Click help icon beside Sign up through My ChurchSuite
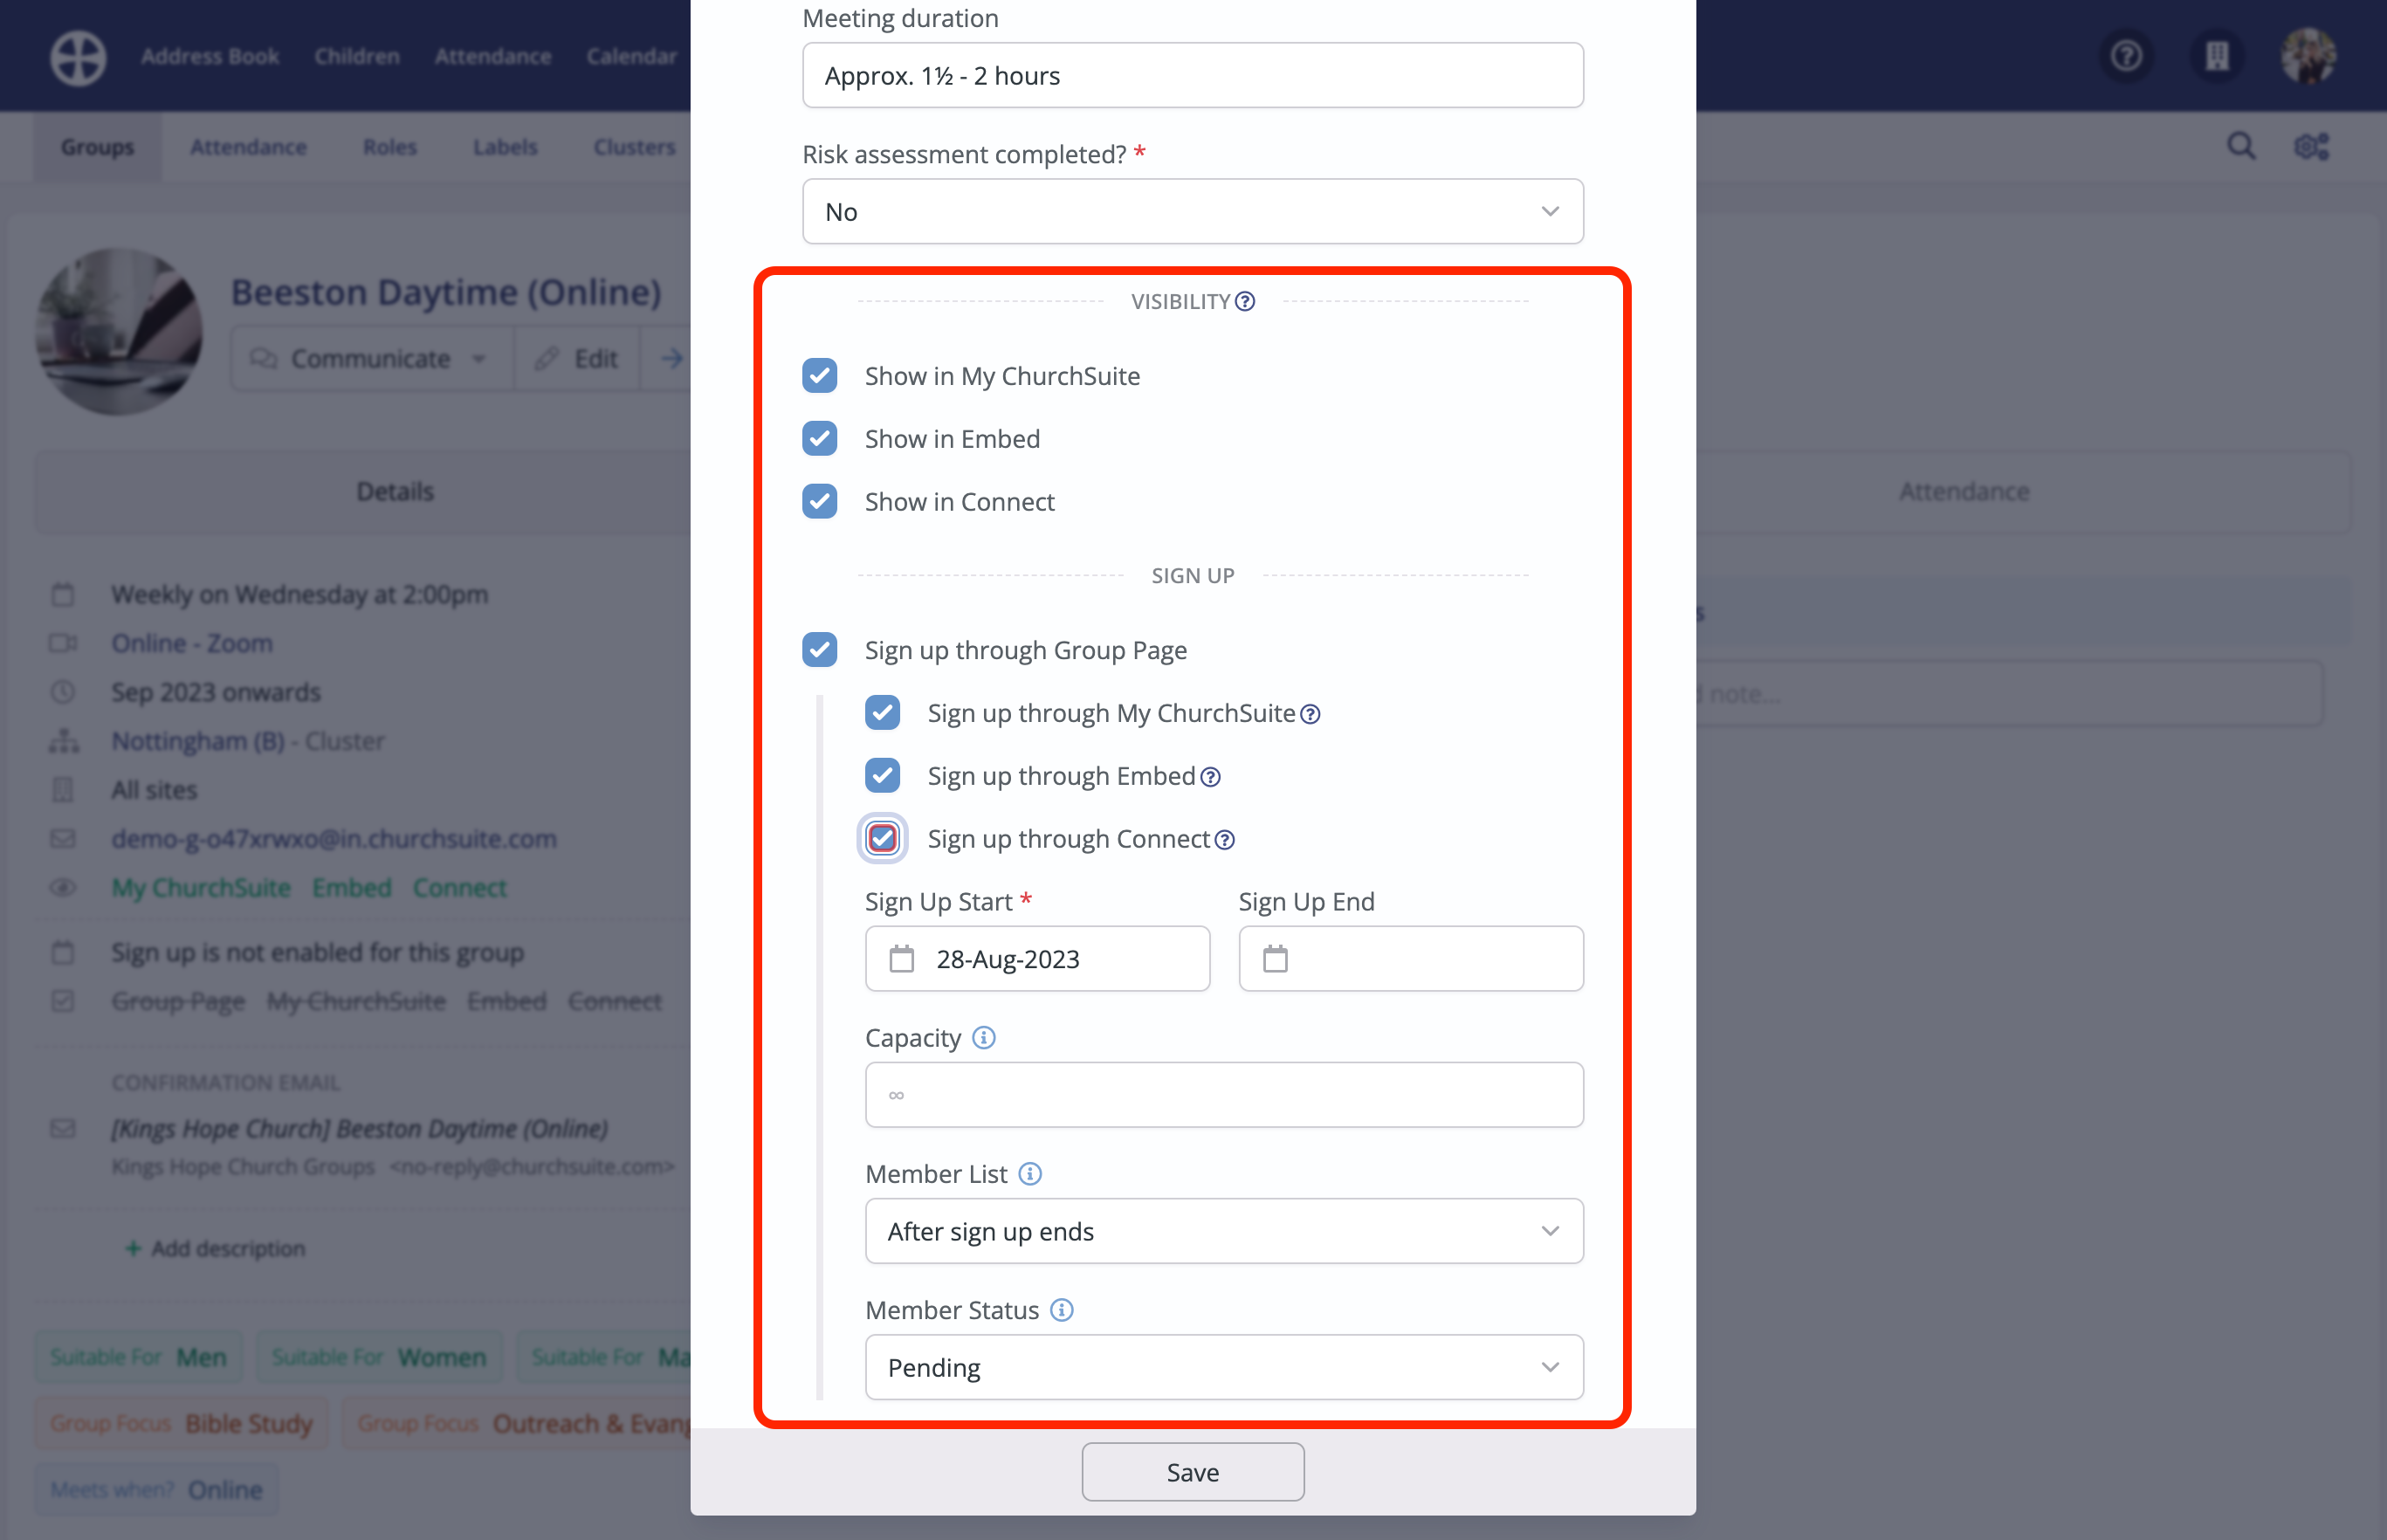This screenshot has height=1540, width=2387. pyautogui.click(x=1310, y=714)
